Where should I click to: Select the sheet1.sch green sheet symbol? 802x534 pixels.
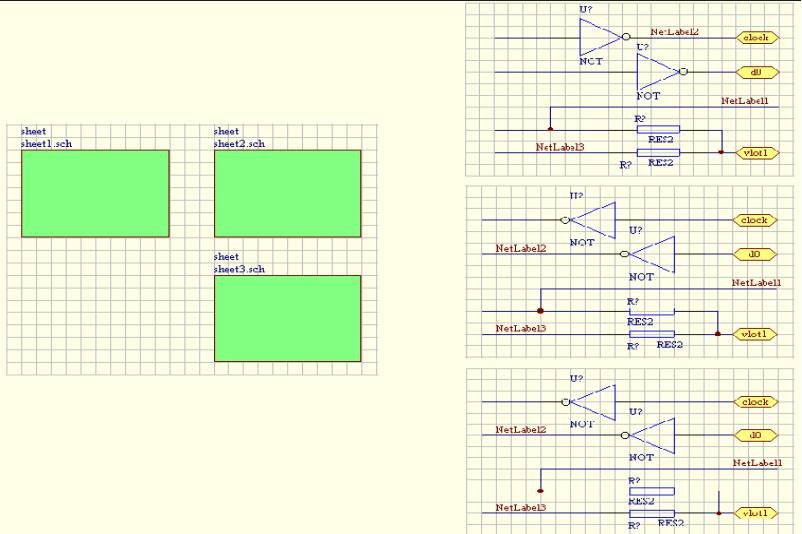coord(95,193)
